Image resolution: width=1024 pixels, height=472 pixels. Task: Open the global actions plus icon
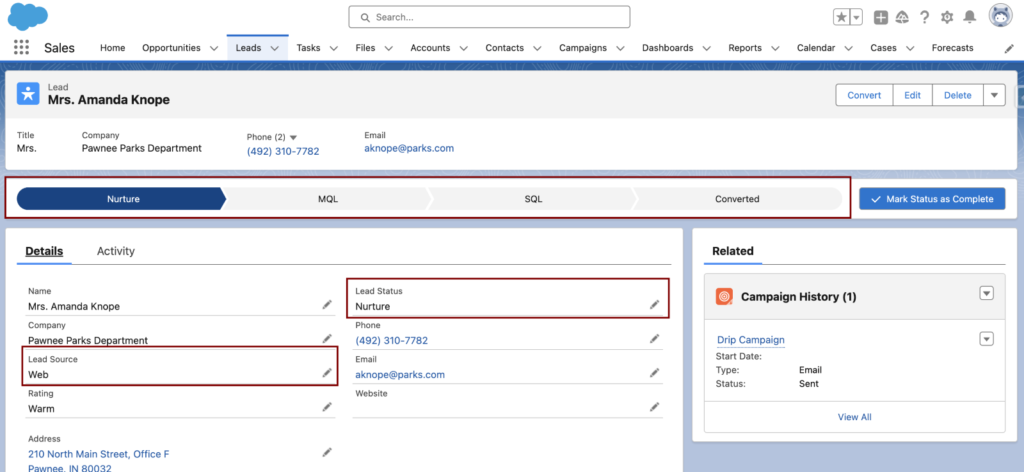(x=881, y=18)
